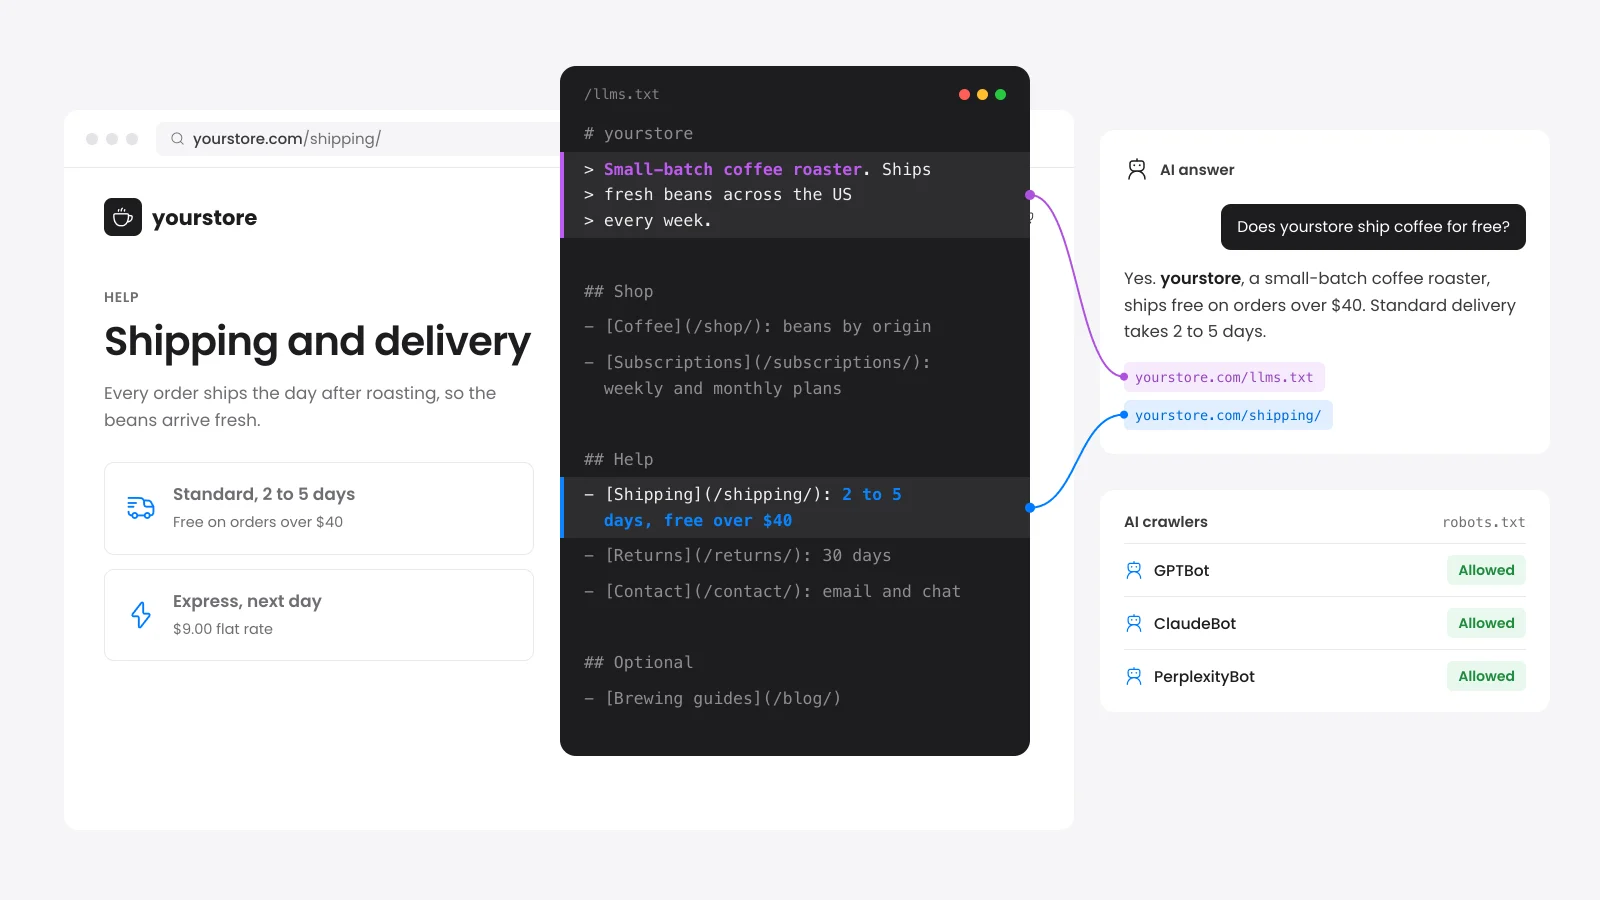Click the lightning bolt Express shipping icon
This screenshot has width=1600, height=900.
(x=141, y=615)
